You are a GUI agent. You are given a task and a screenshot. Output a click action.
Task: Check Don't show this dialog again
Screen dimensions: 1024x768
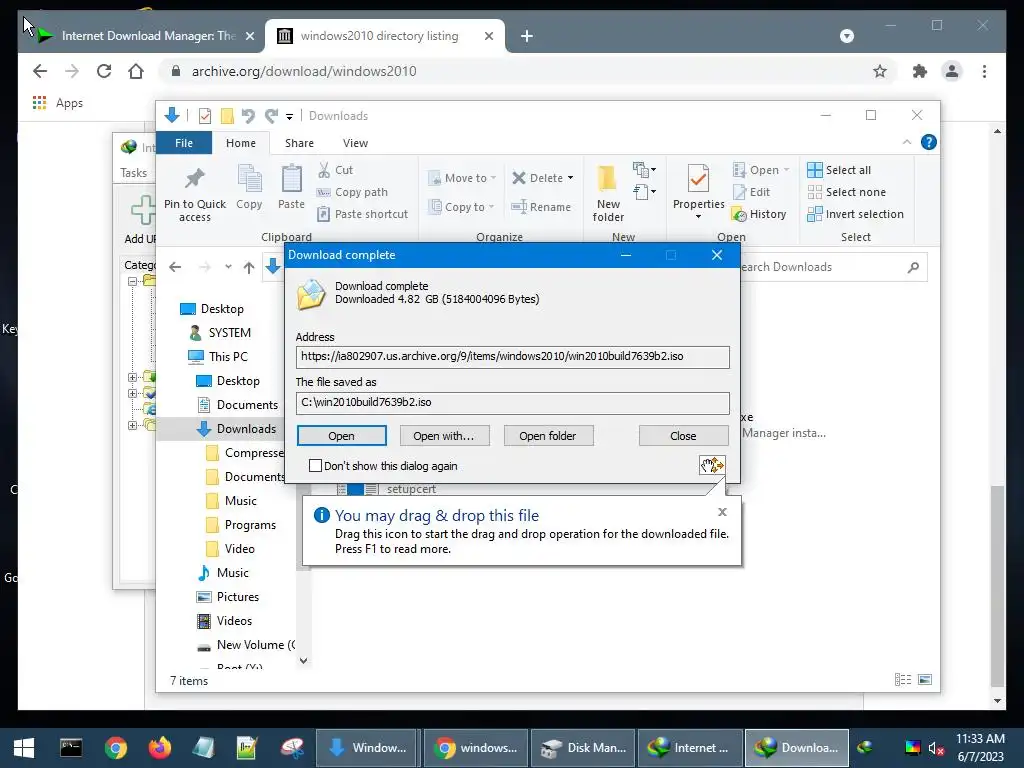point(315,466)
